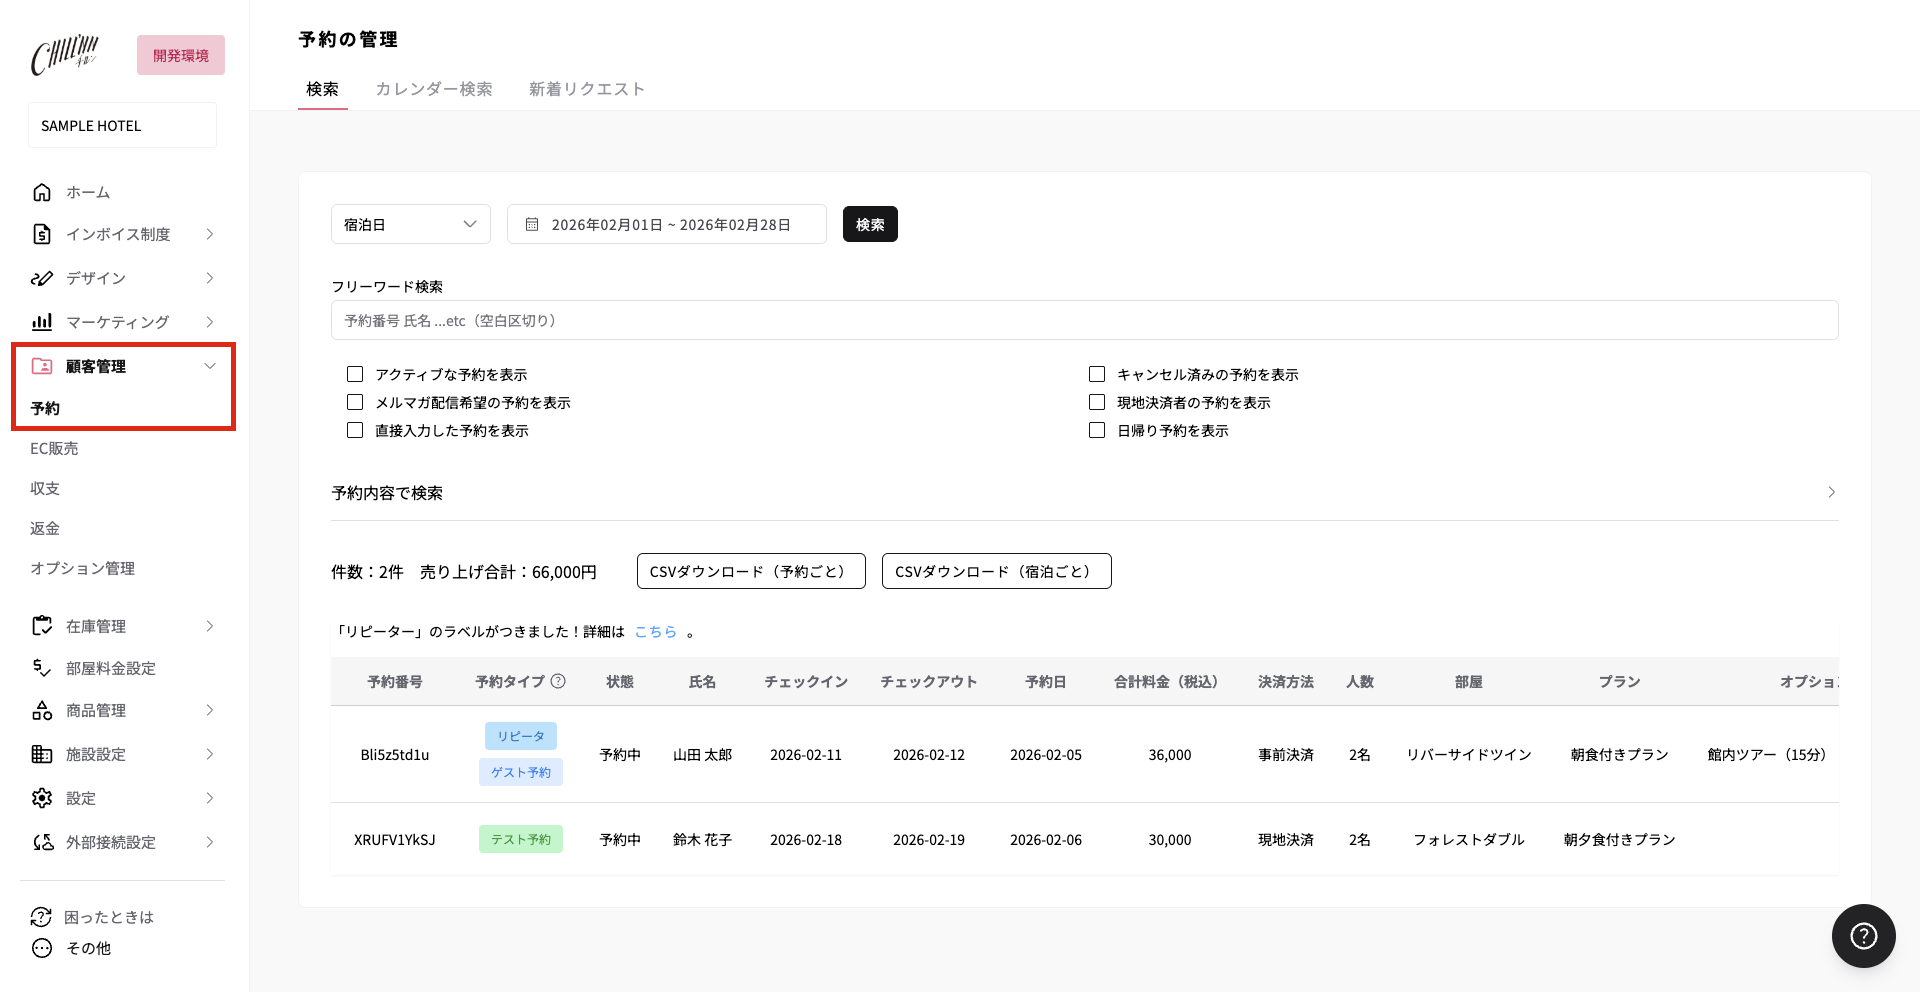Collapse the 顧客管理 menu section
This screenshot has width=1920, height=992.
[209, 366]
